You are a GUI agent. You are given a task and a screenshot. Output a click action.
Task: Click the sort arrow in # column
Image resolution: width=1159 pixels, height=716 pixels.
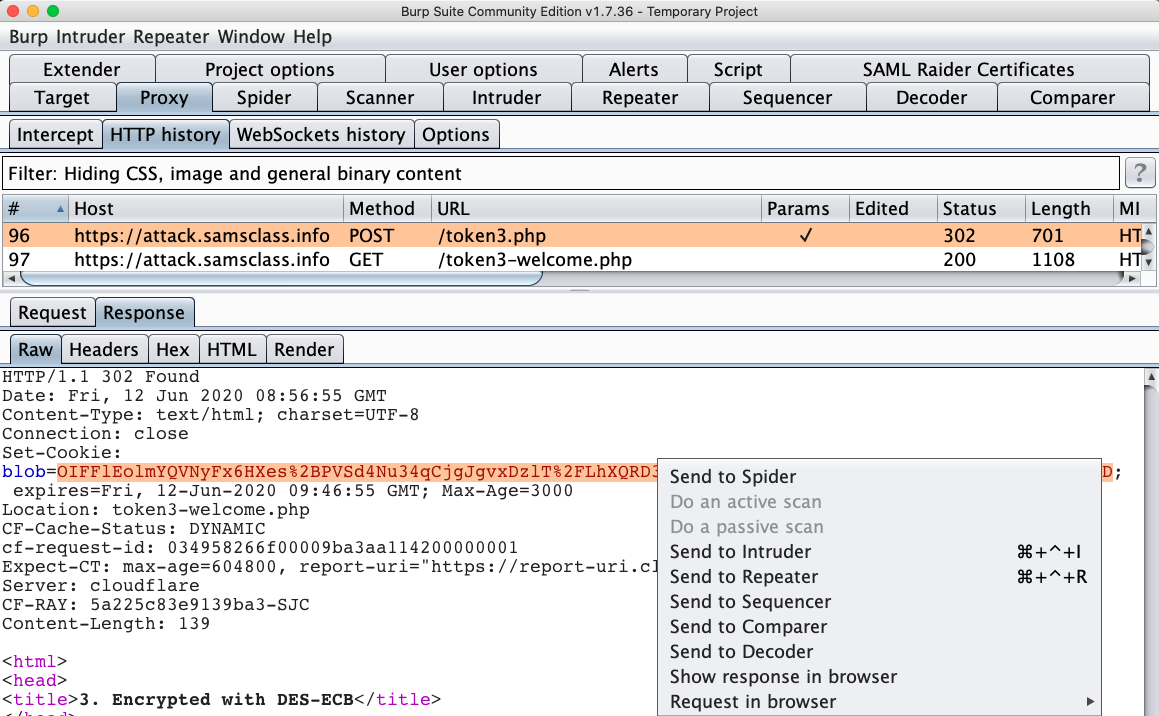click(61, 209)
